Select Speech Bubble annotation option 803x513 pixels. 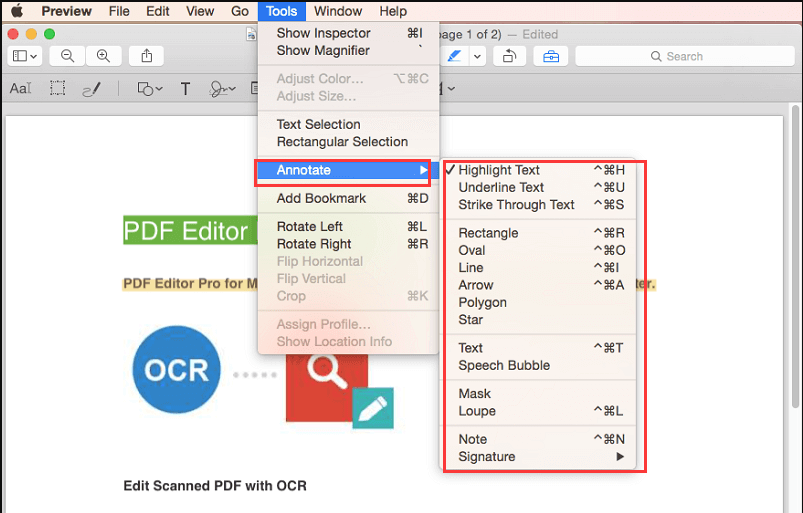(x=504, y=365)
